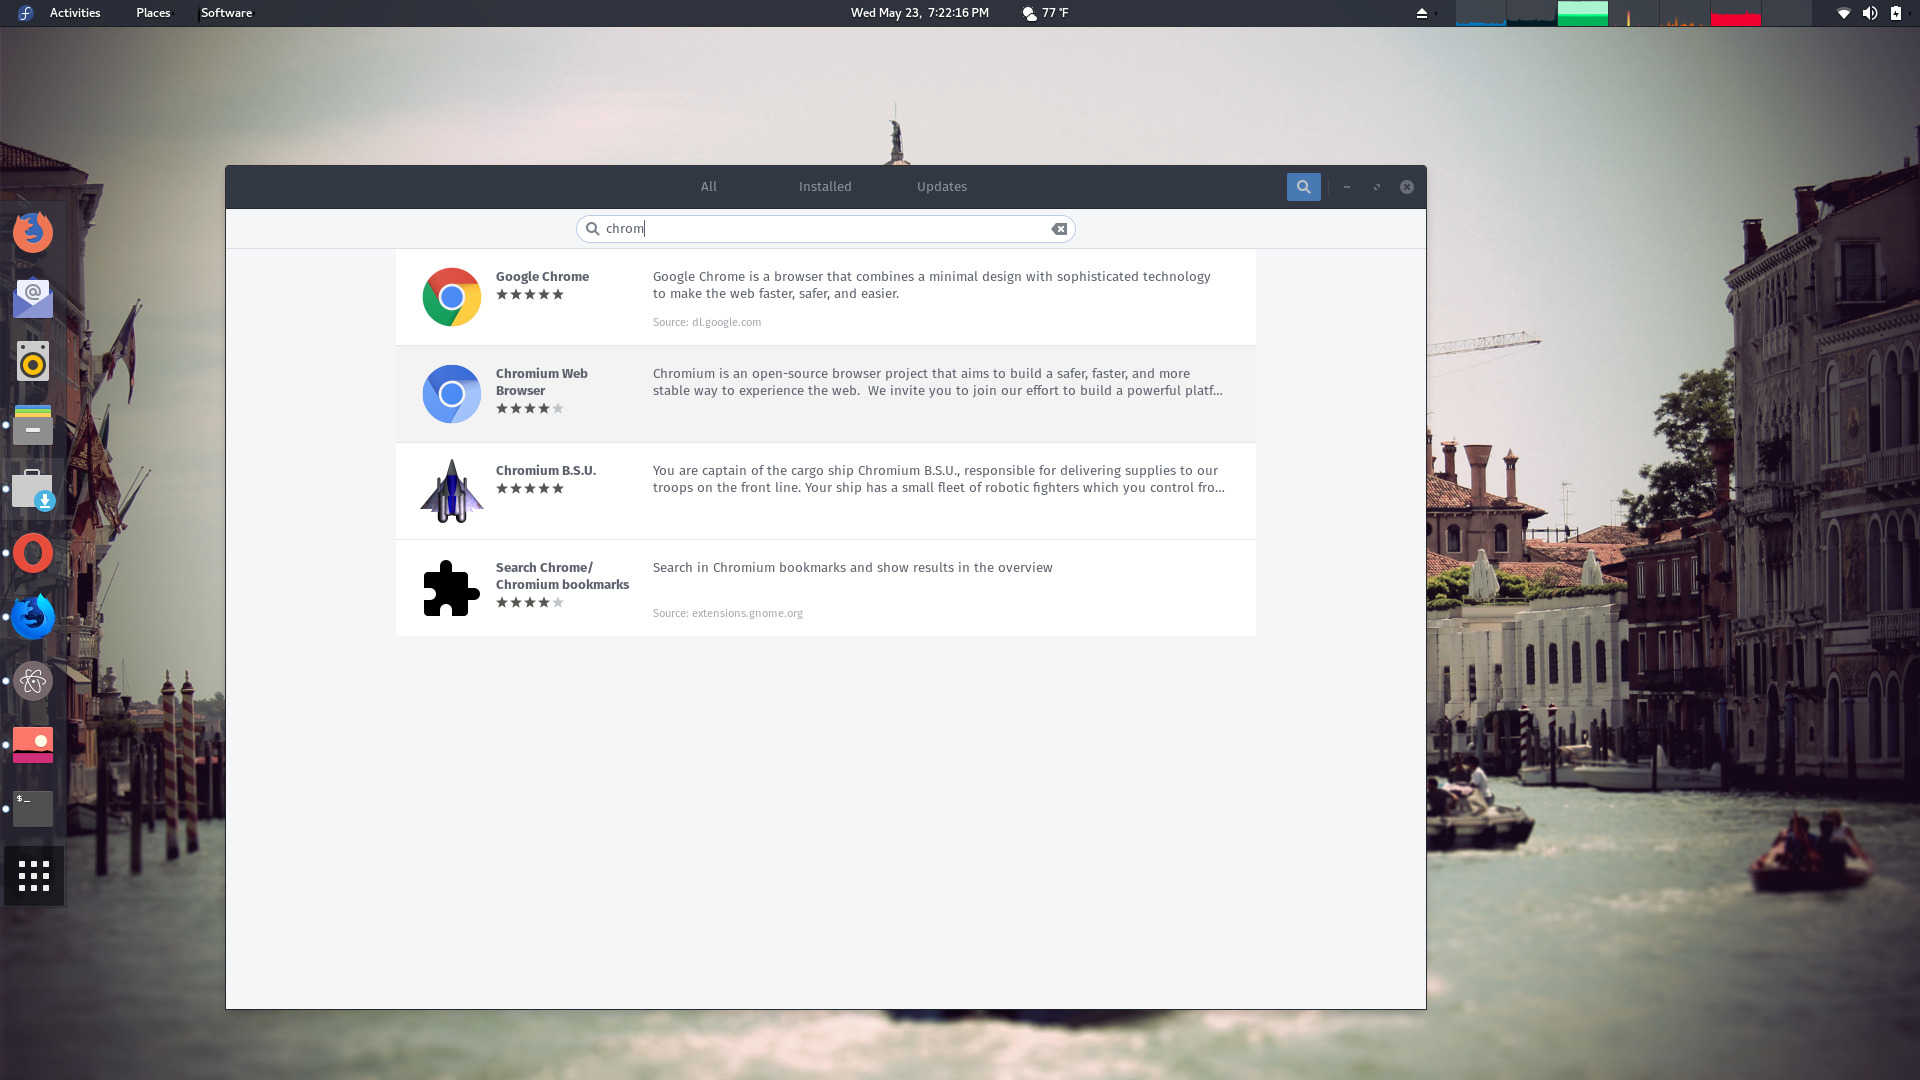Click the Chromium Web Browser icon

coord(452,394)
